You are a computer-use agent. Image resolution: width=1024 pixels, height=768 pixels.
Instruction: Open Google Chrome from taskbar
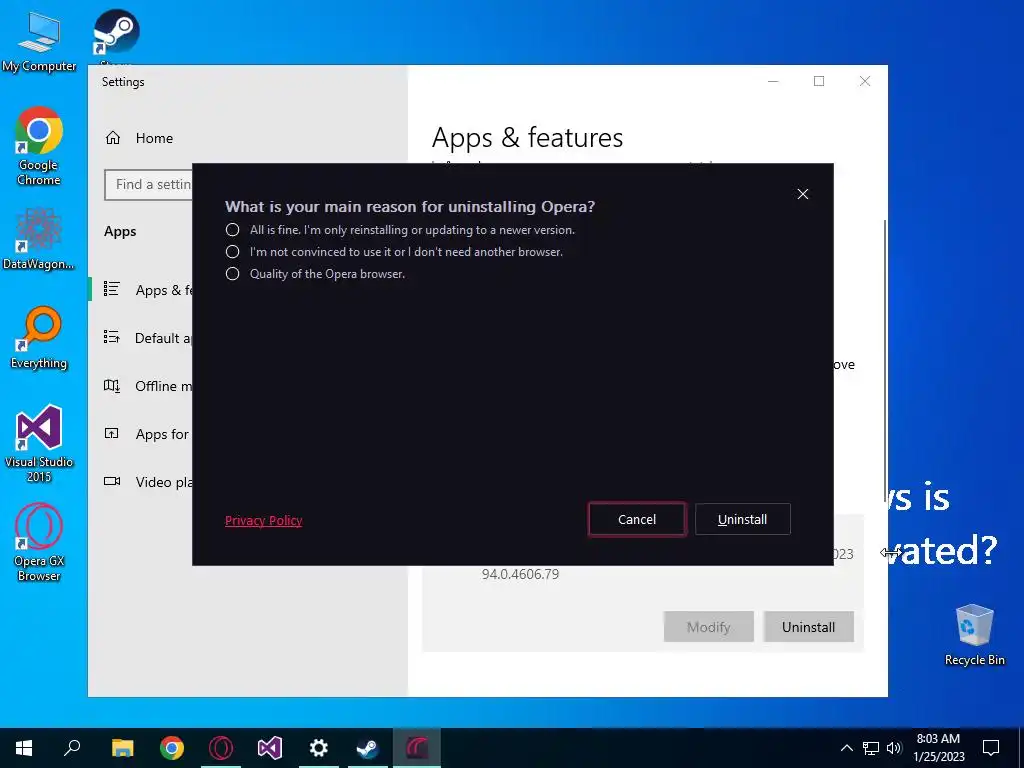172,748
